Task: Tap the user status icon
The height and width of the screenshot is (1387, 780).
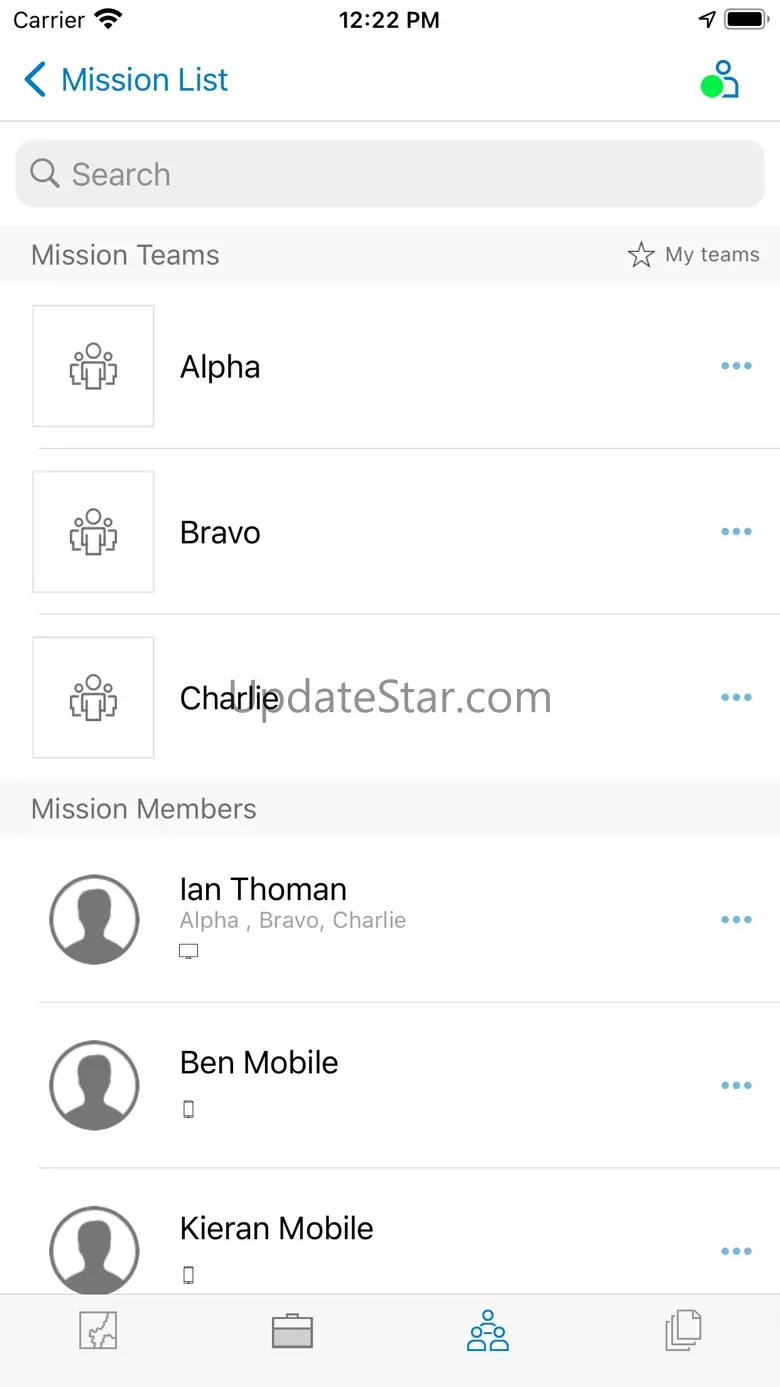Action: [720, 80]
